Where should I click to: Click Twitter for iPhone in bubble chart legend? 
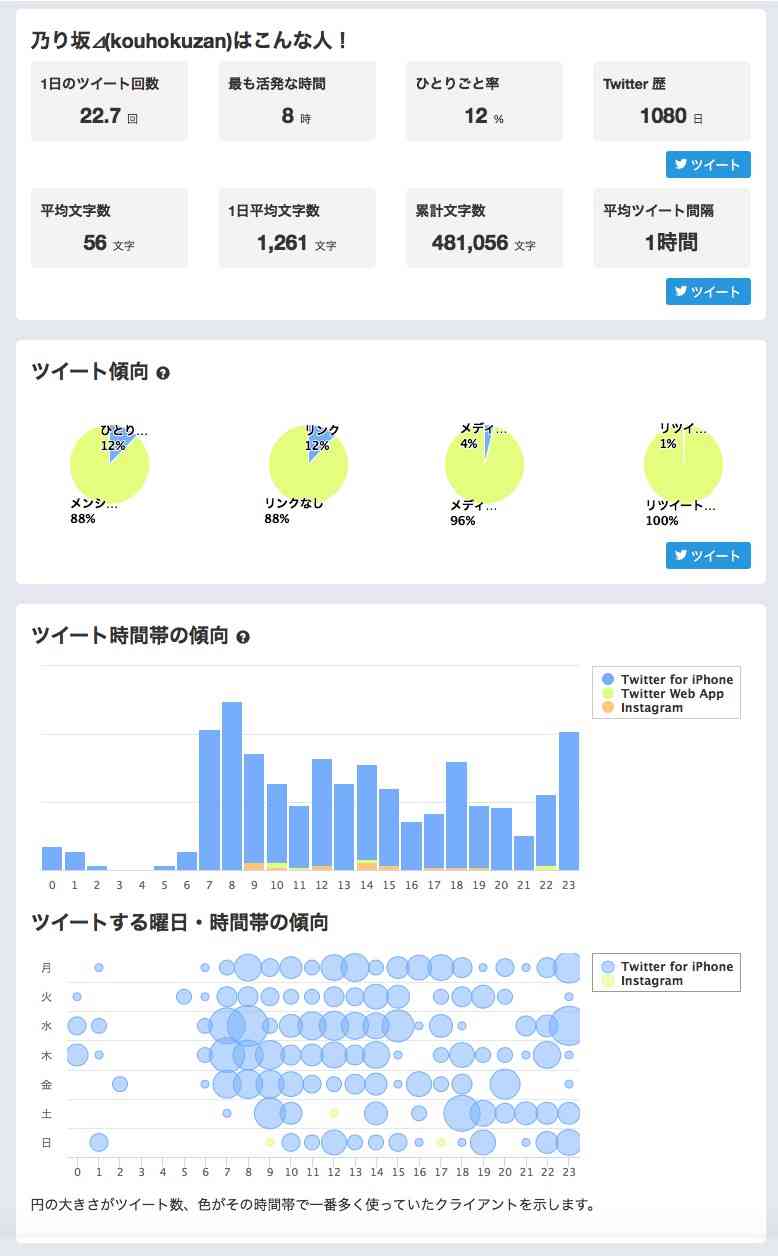pos(676,967)
